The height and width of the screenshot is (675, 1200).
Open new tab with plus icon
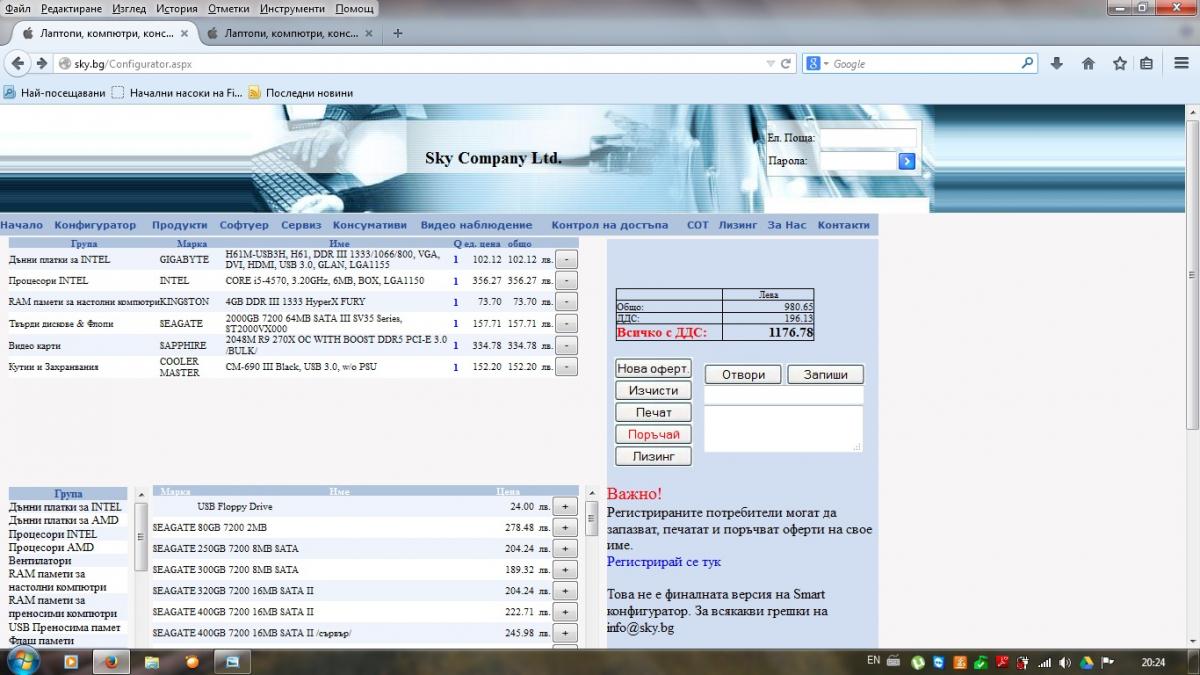[x=398, y=33]
